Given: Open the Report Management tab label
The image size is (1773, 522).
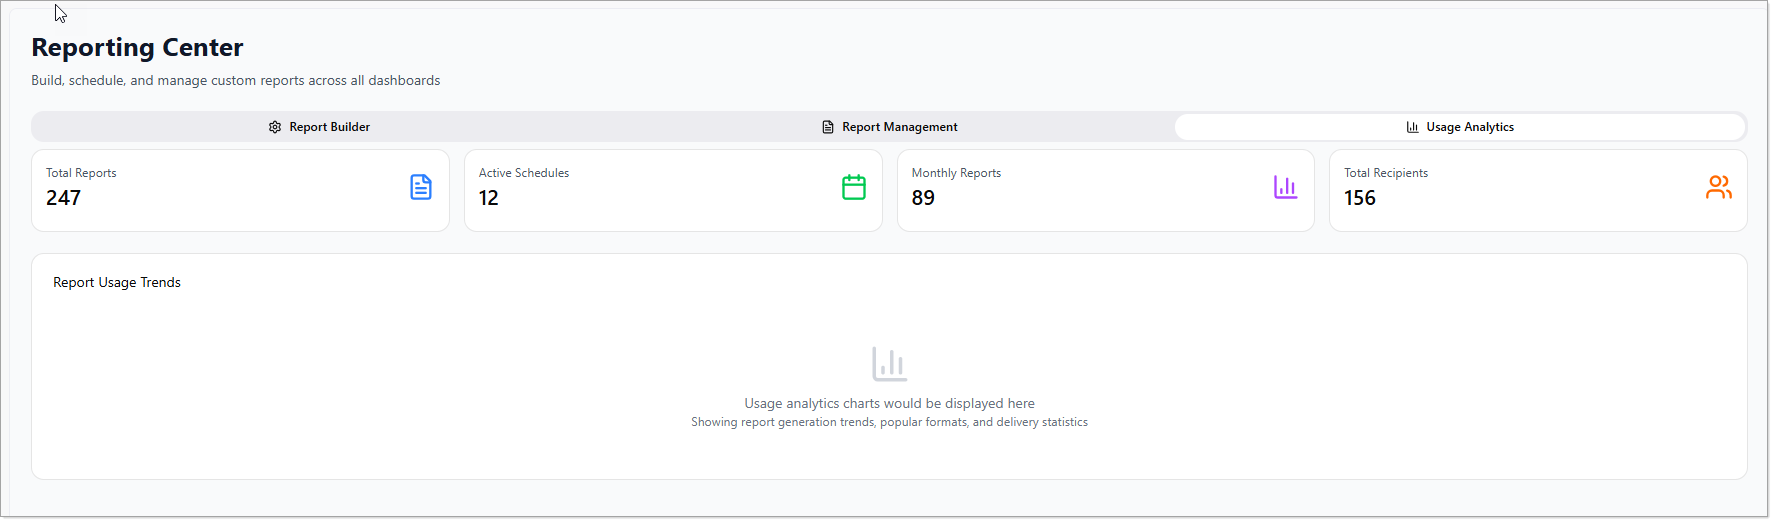Looking at the screenshot, I should click(899, 127).
